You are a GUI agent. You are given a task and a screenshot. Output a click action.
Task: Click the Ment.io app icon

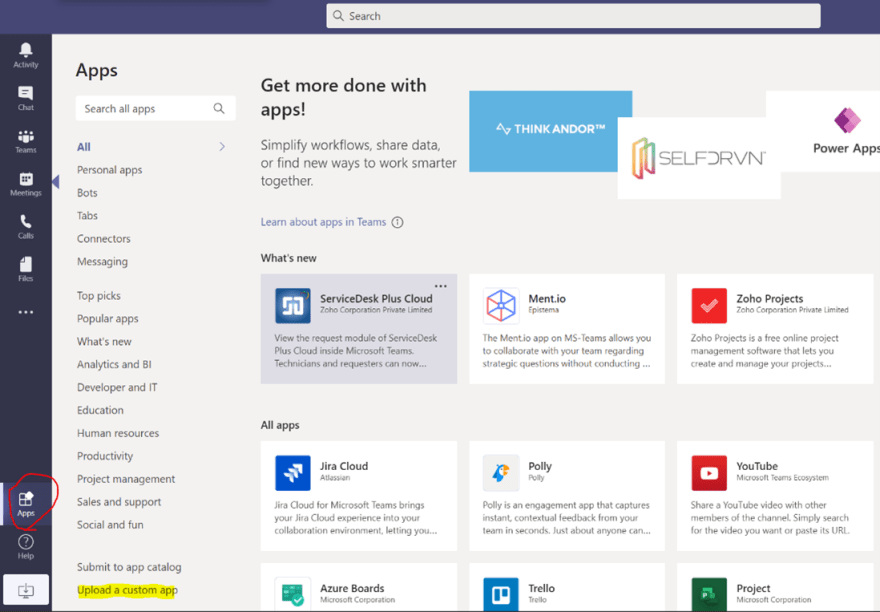[501, 305]
